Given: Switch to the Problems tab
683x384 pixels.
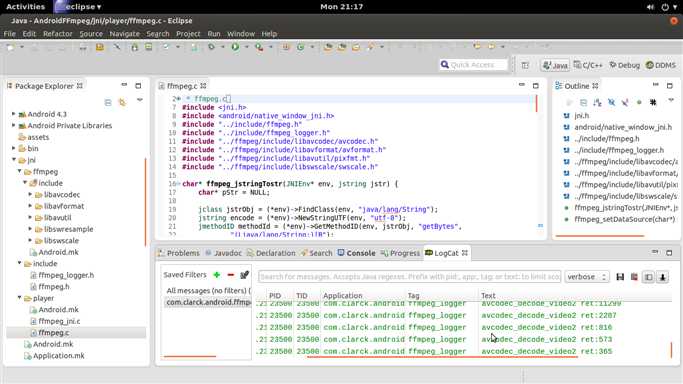Looking at the screenshot, I should [179, 253].
